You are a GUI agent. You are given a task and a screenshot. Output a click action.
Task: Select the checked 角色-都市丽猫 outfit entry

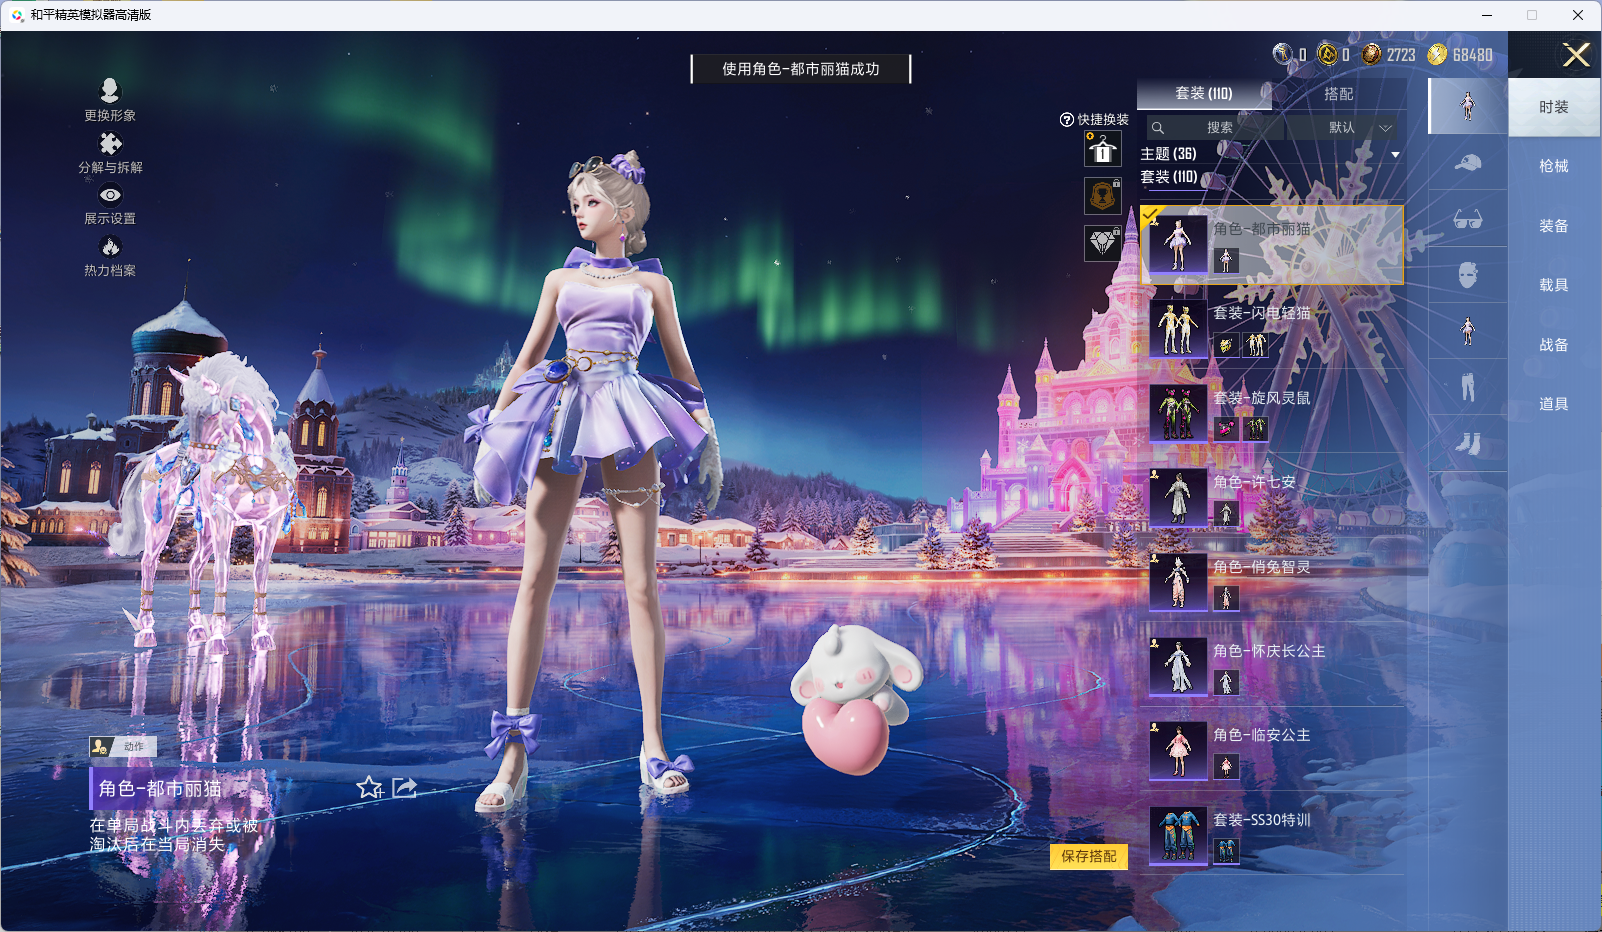[x=1271, y=245]
